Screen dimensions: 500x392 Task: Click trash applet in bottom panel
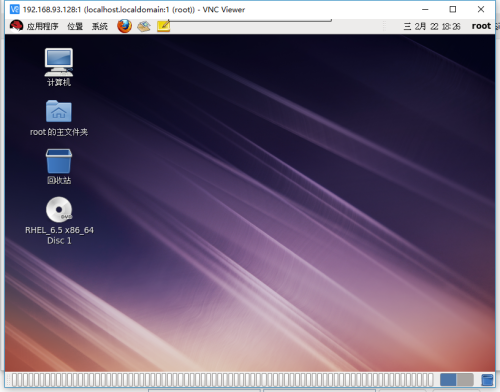point(487,380)
